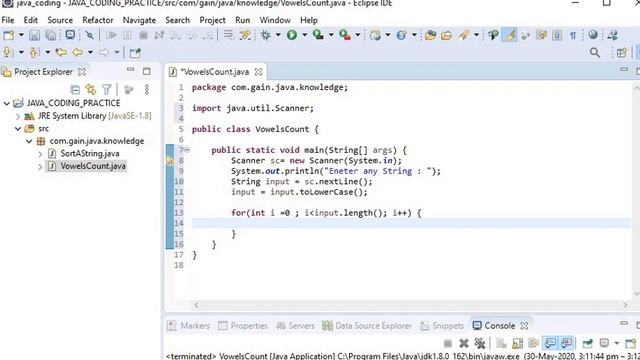Screen dimensions: 640x360
Task: Collapse the com.gain.java.knowledge package
Action: [29, 141]
